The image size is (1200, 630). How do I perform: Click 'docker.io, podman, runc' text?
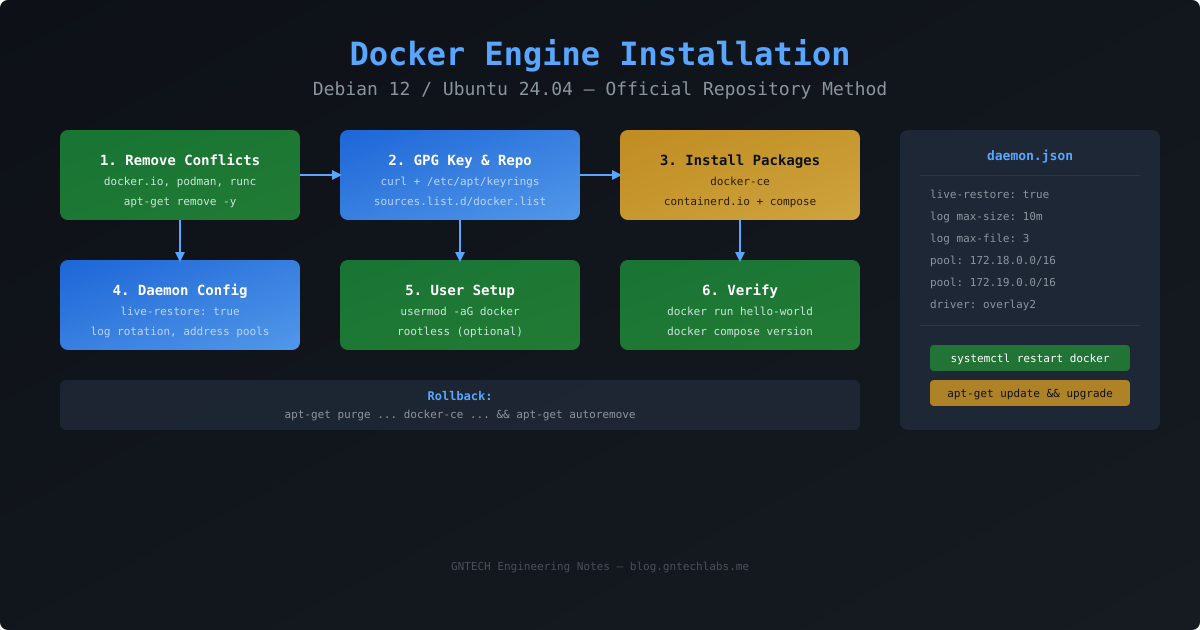[180, 181]
